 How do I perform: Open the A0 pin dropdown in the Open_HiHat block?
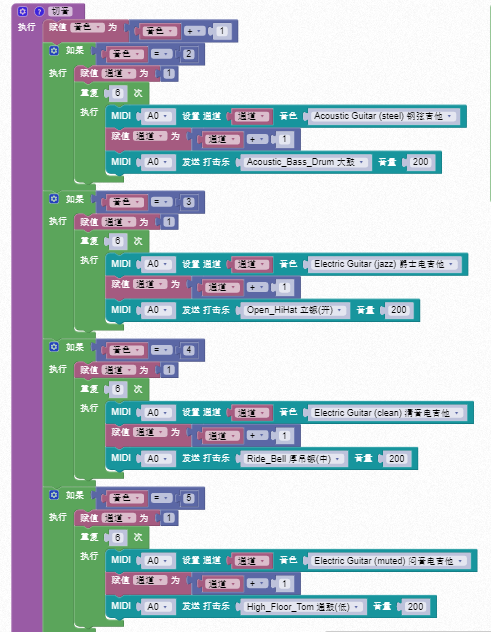coord(158,310)
